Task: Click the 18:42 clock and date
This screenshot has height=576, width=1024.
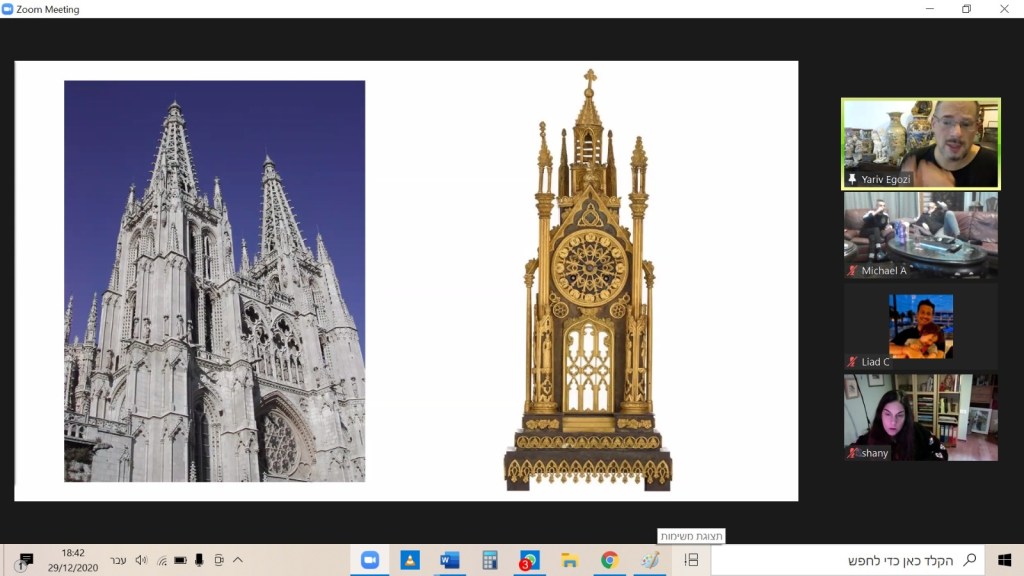Action: click(73, 560)
